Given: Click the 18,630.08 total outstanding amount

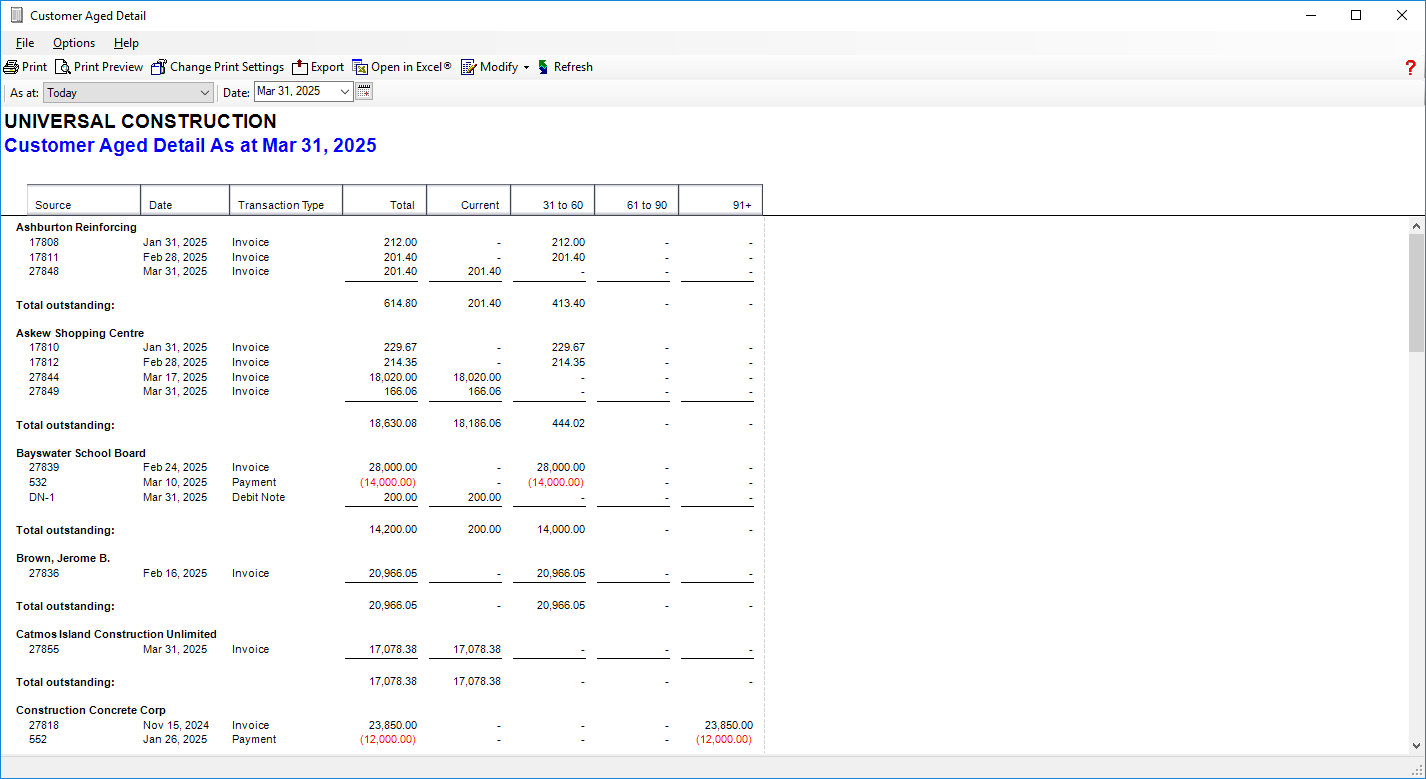Looking at the screenshot, I should click(x=393, y=423).
